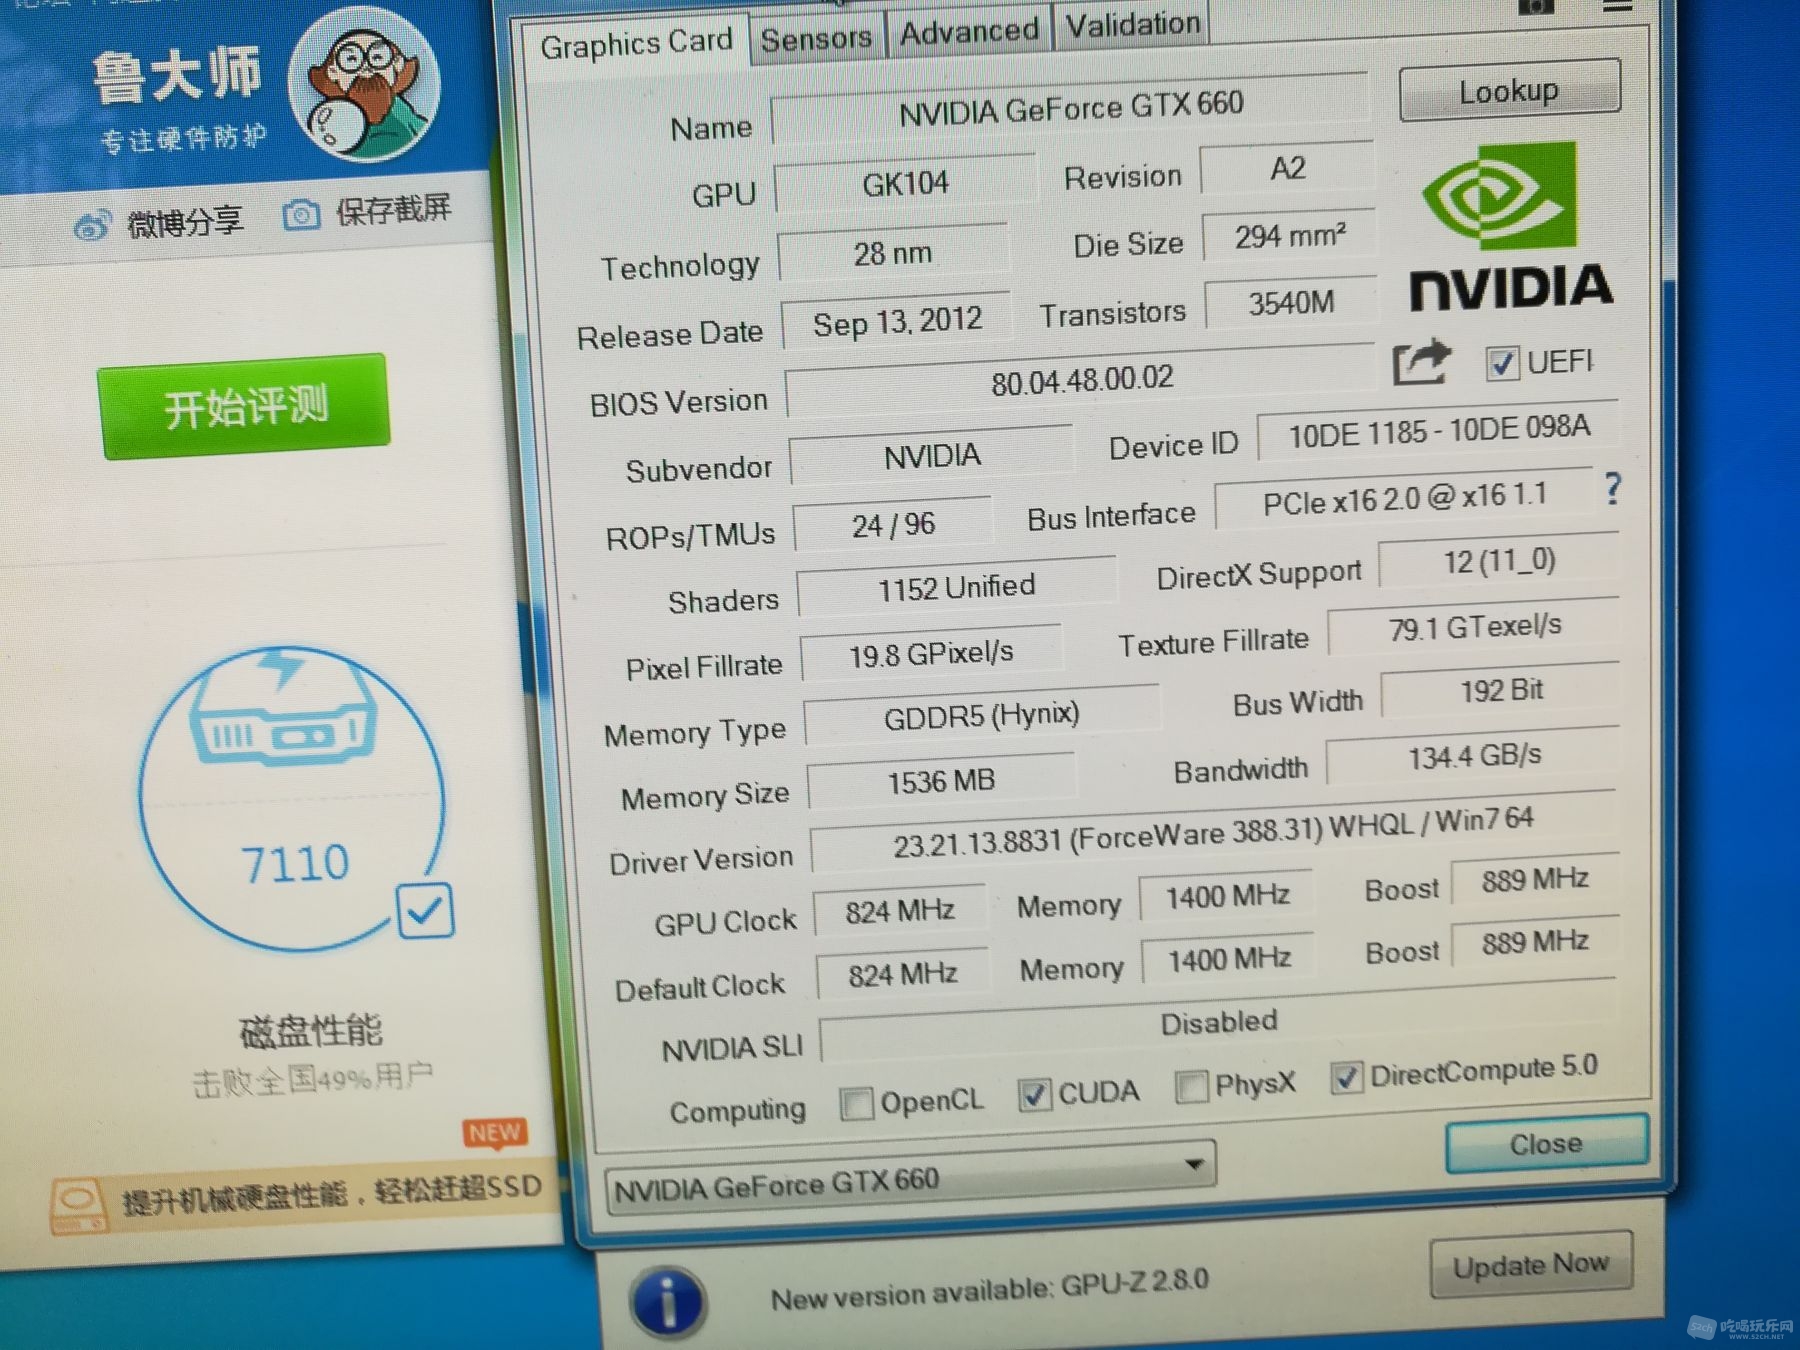Screen dimensions: 1800x1350
Task: Click the Texture Fillrate value 79.1 GTexel/s
Action: pyautogui.click(x=1474, y=627)
